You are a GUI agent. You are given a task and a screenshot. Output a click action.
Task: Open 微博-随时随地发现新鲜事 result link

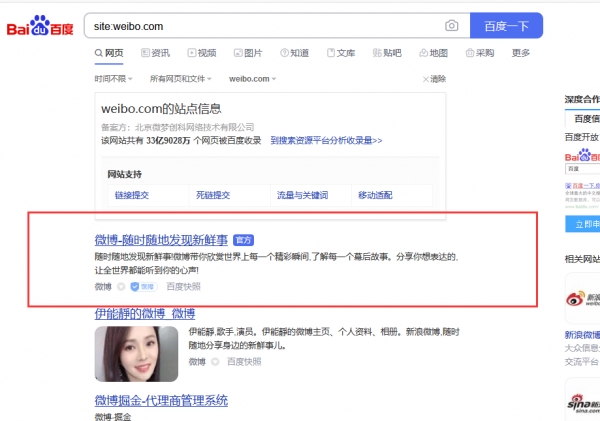pyautogui.click(x=161, y=240)
